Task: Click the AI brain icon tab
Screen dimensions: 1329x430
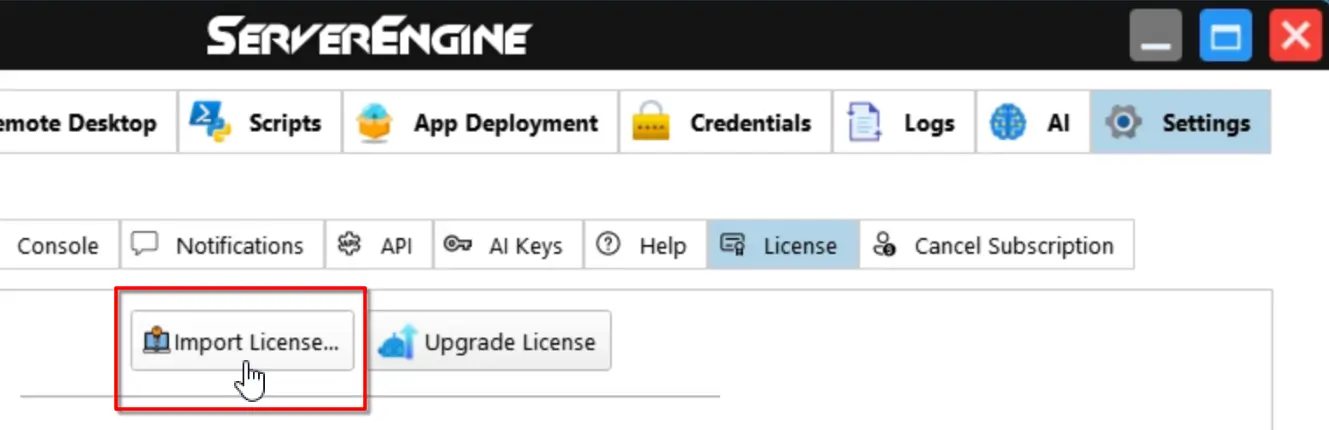Action: 1007,123
